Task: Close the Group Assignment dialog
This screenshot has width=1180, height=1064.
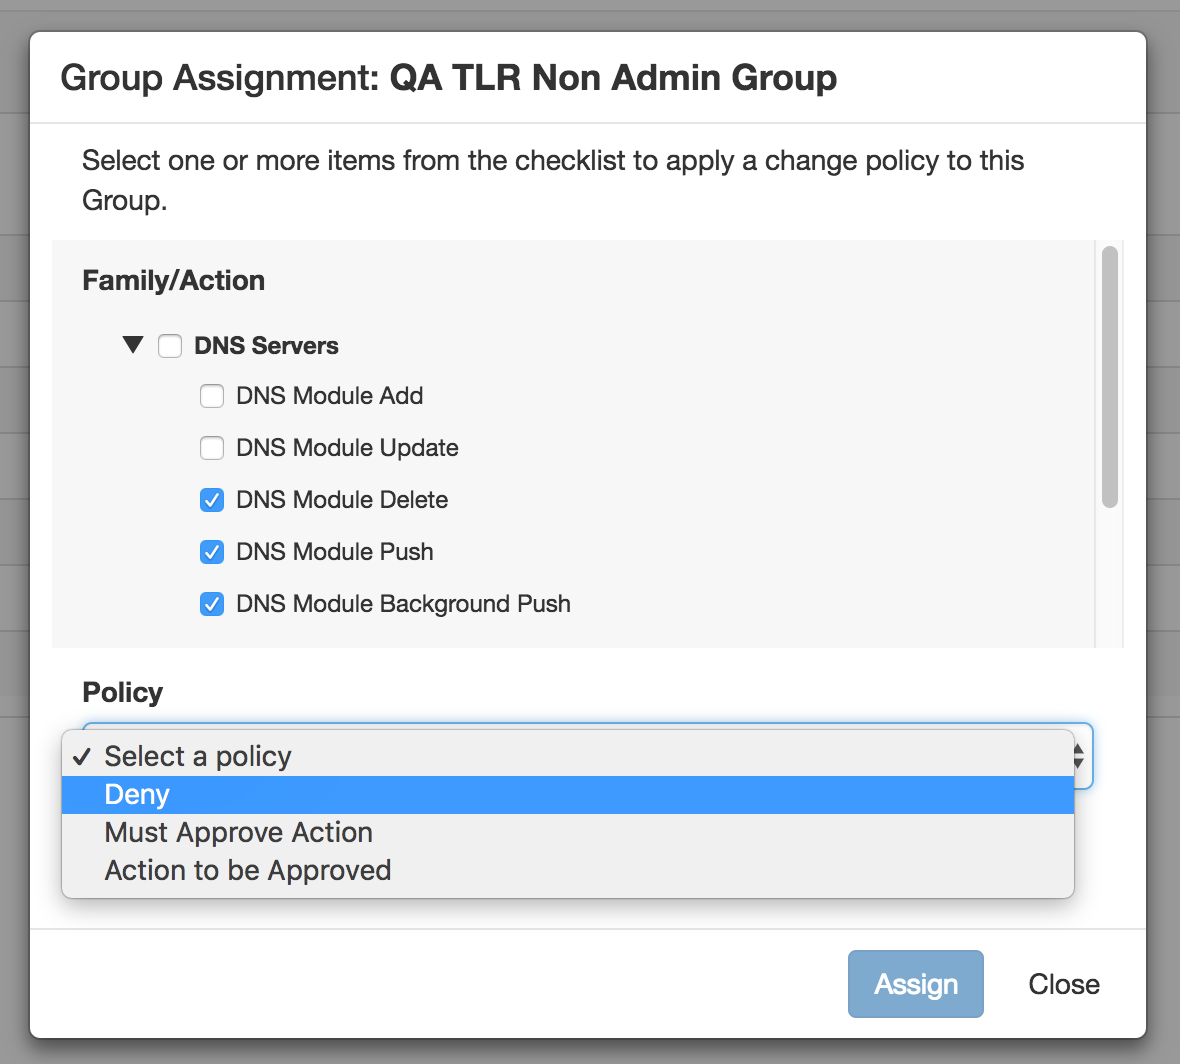Action: [1063, 984]
